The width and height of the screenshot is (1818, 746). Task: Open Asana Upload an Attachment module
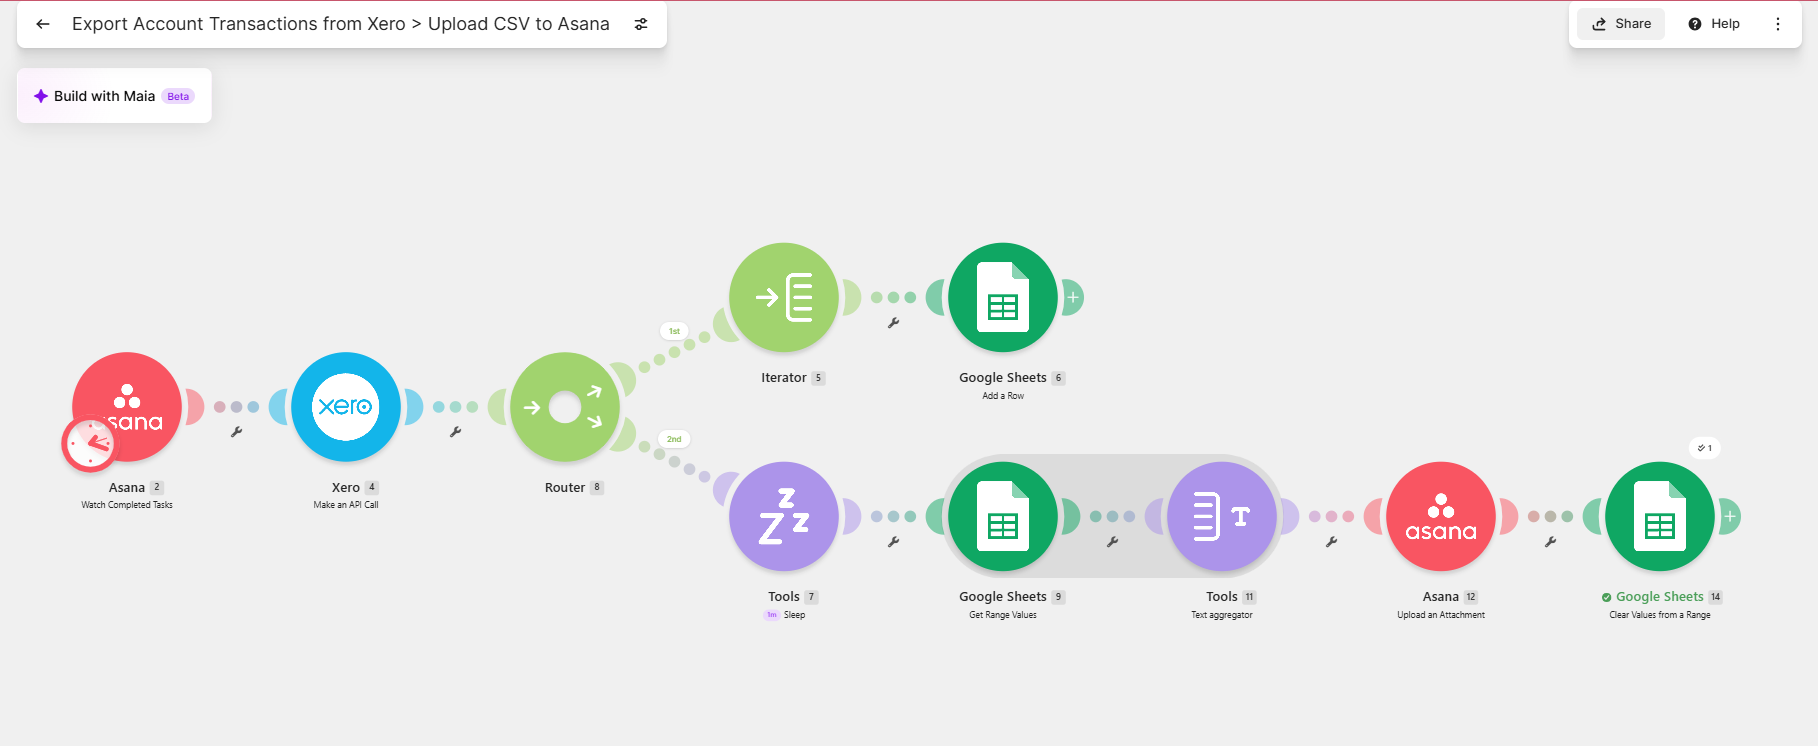1441,516
